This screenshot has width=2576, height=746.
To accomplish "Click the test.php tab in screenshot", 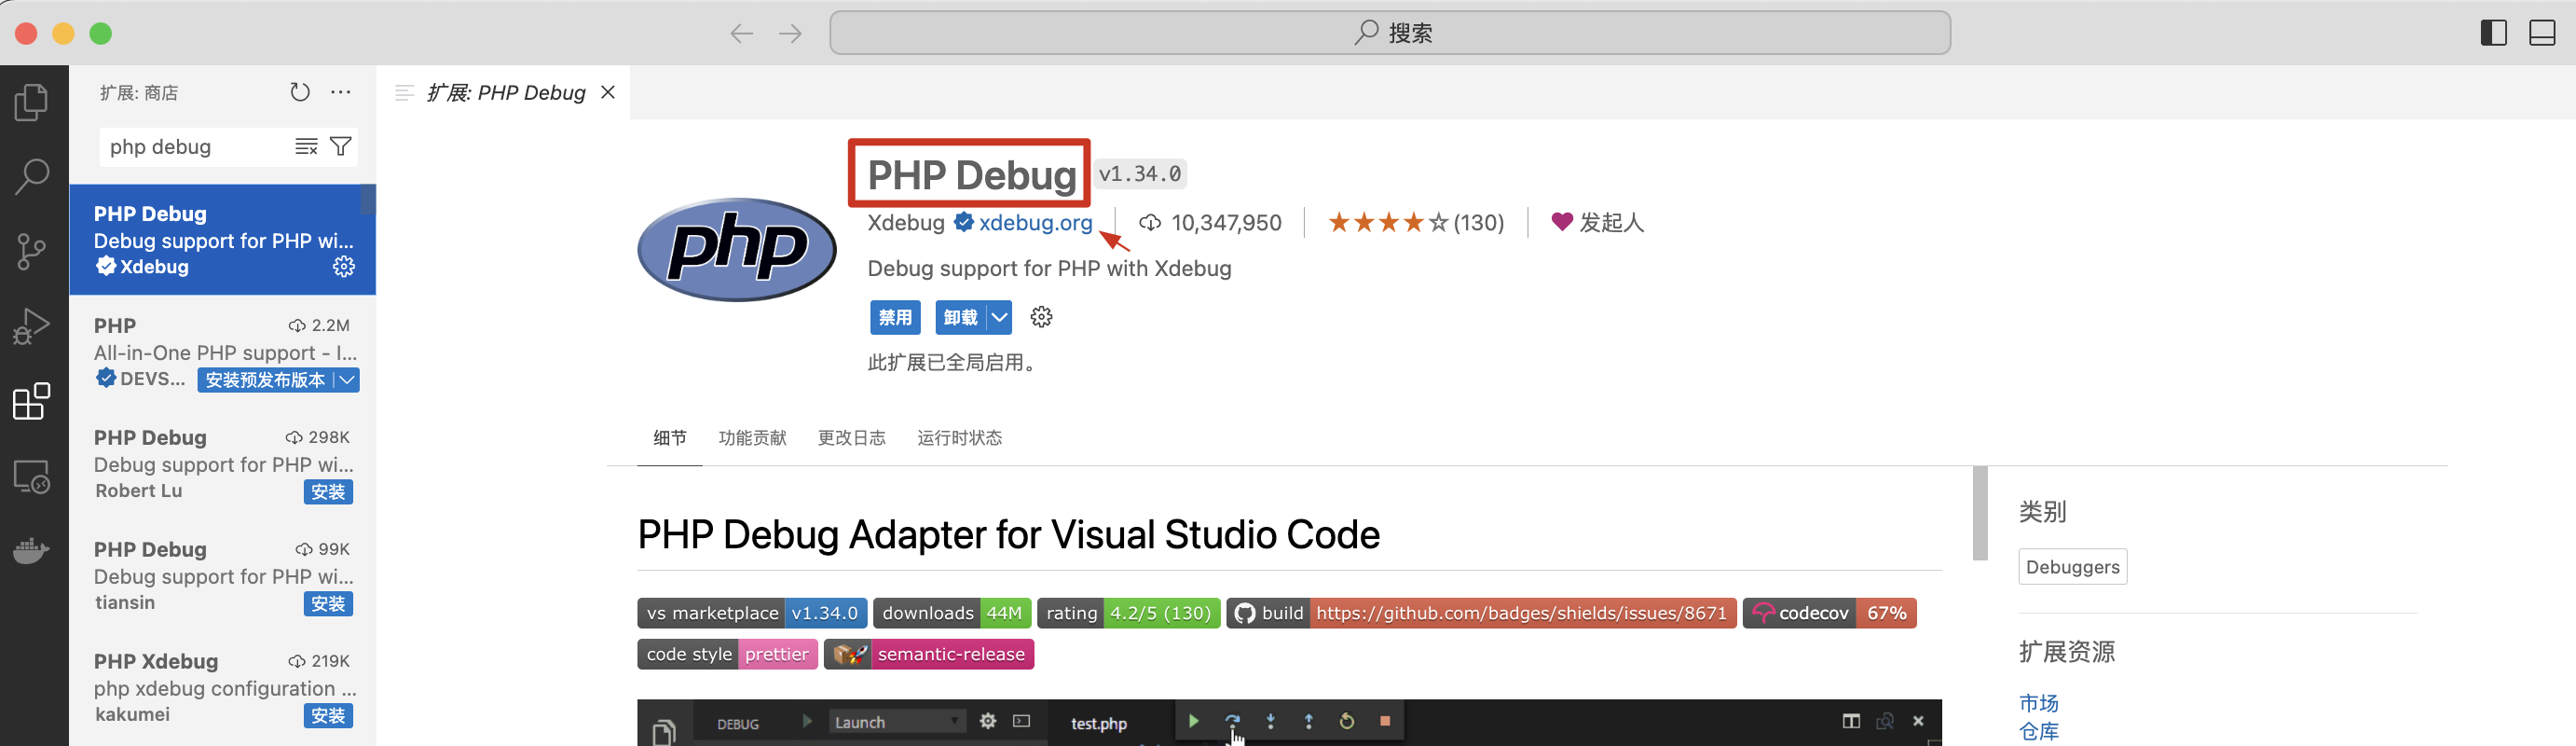I will point(1098,723).
